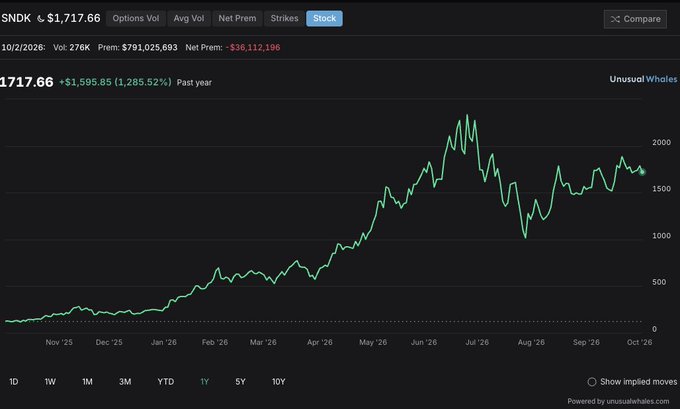
Task: Click the Apr '26 axis label
Action: pos(320,342)
